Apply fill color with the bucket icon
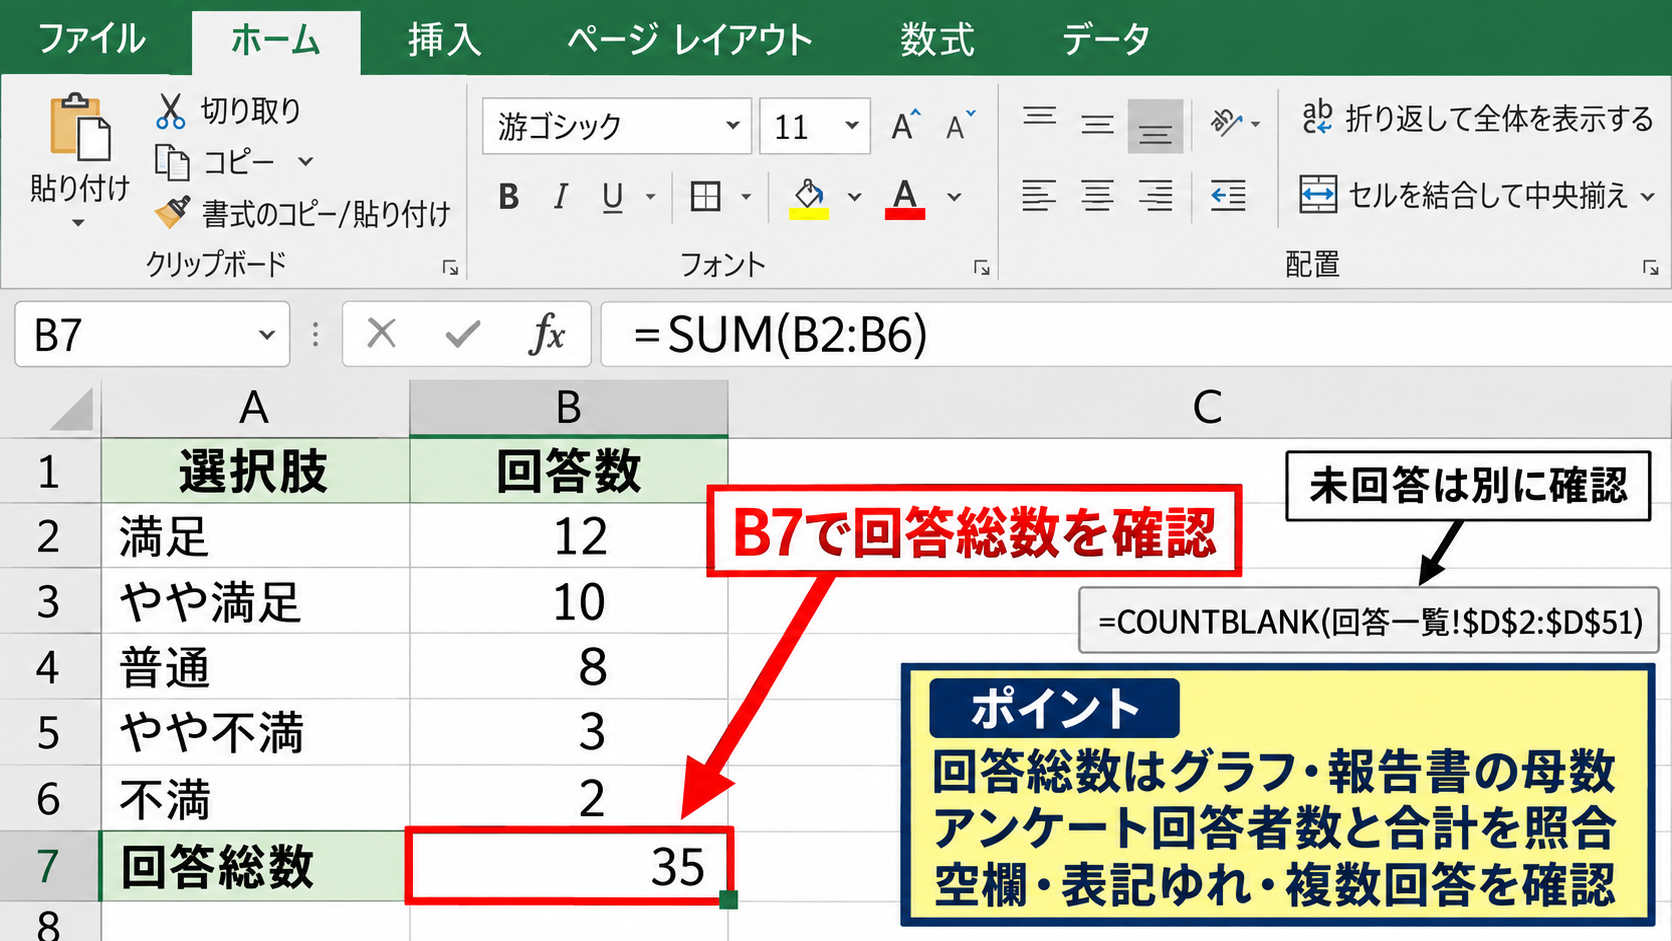Screen dimensions: 1672x941 [809, 197]
